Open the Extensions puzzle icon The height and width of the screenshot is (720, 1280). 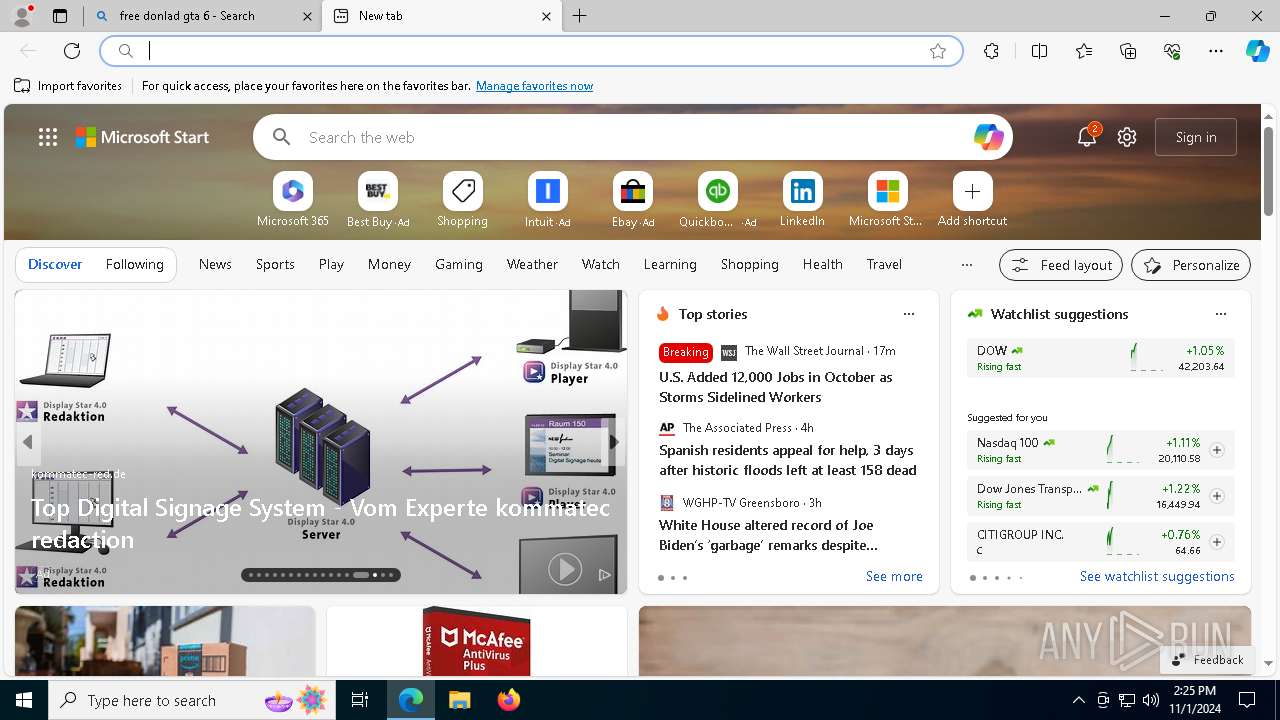991,51
